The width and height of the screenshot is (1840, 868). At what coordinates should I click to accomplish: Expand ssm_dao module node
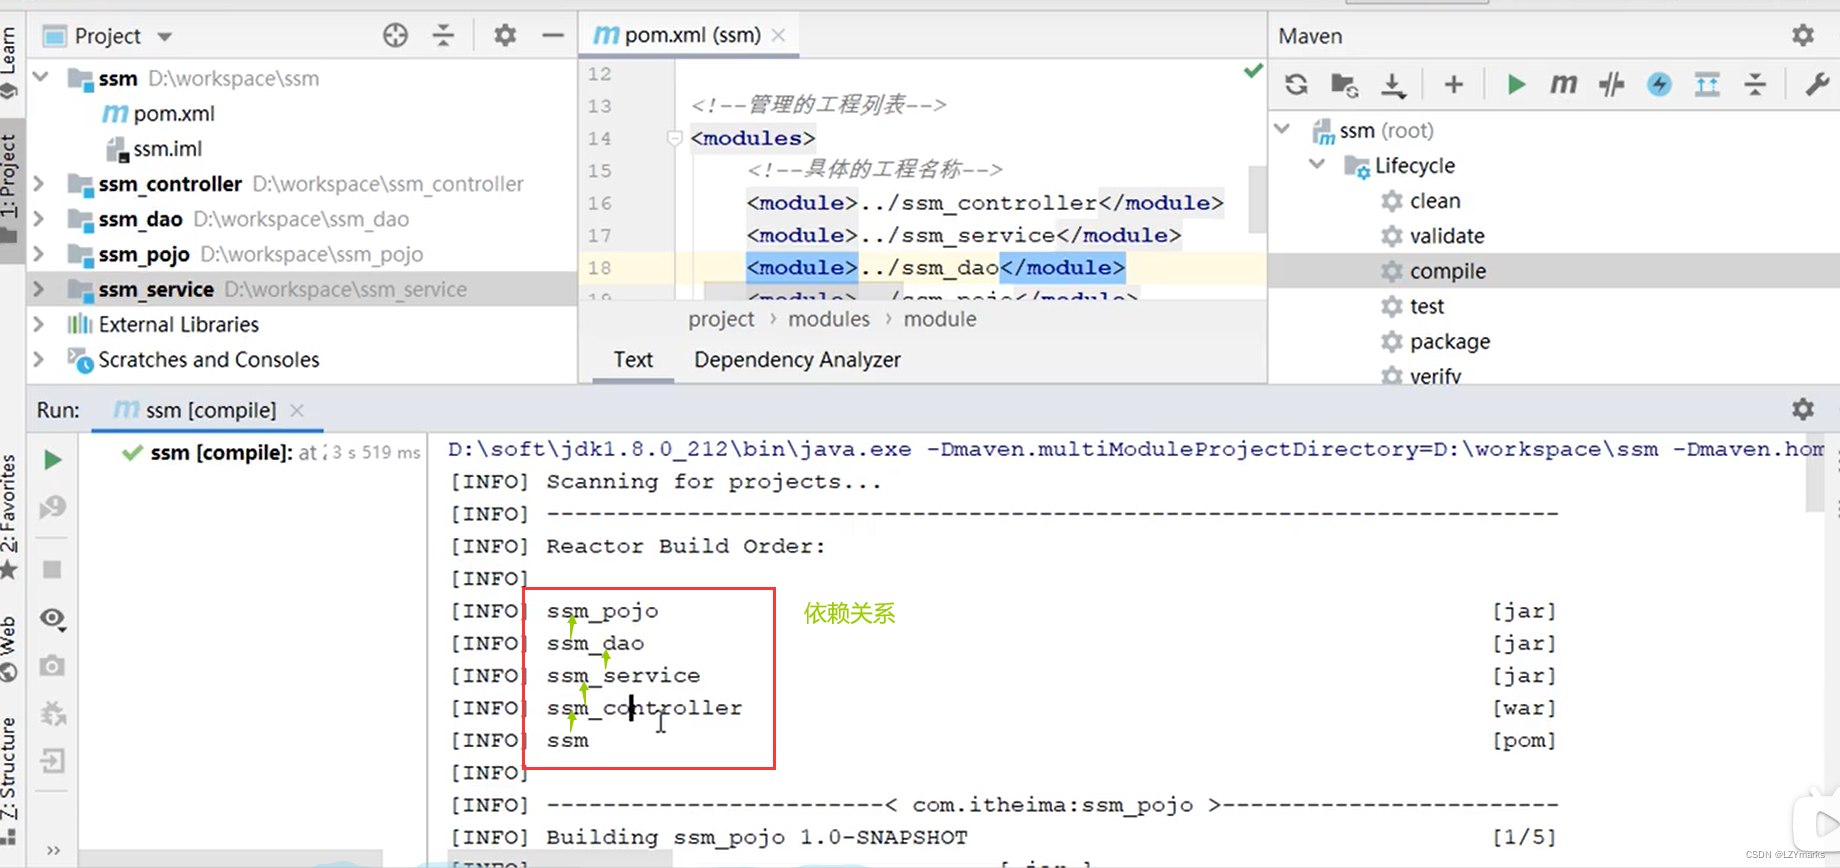39,219
